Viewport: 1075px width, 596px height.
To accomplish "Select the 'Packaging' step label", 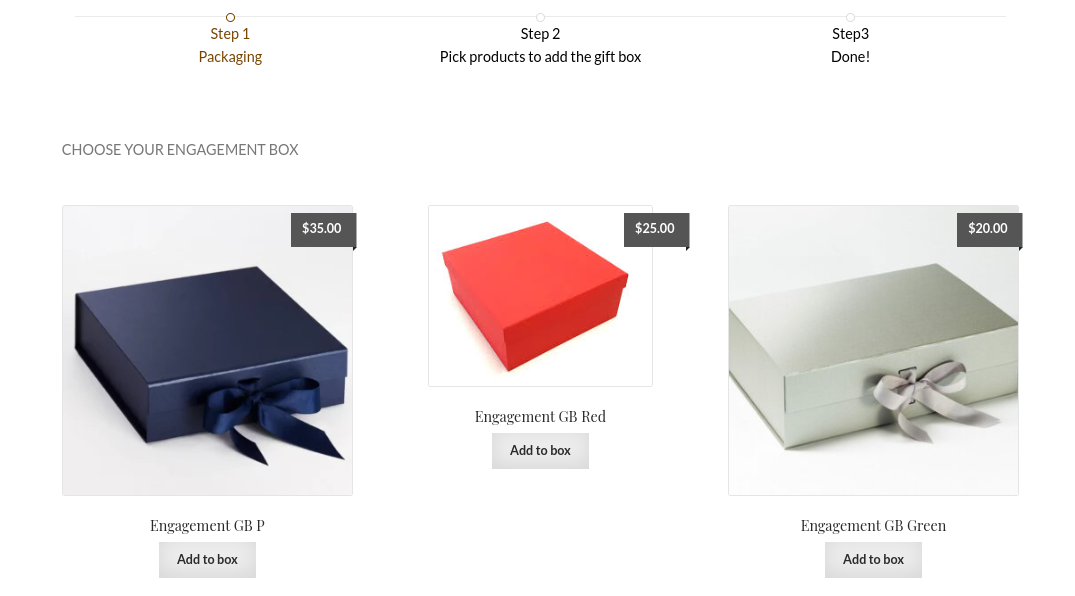I will (x=230, y=56).
